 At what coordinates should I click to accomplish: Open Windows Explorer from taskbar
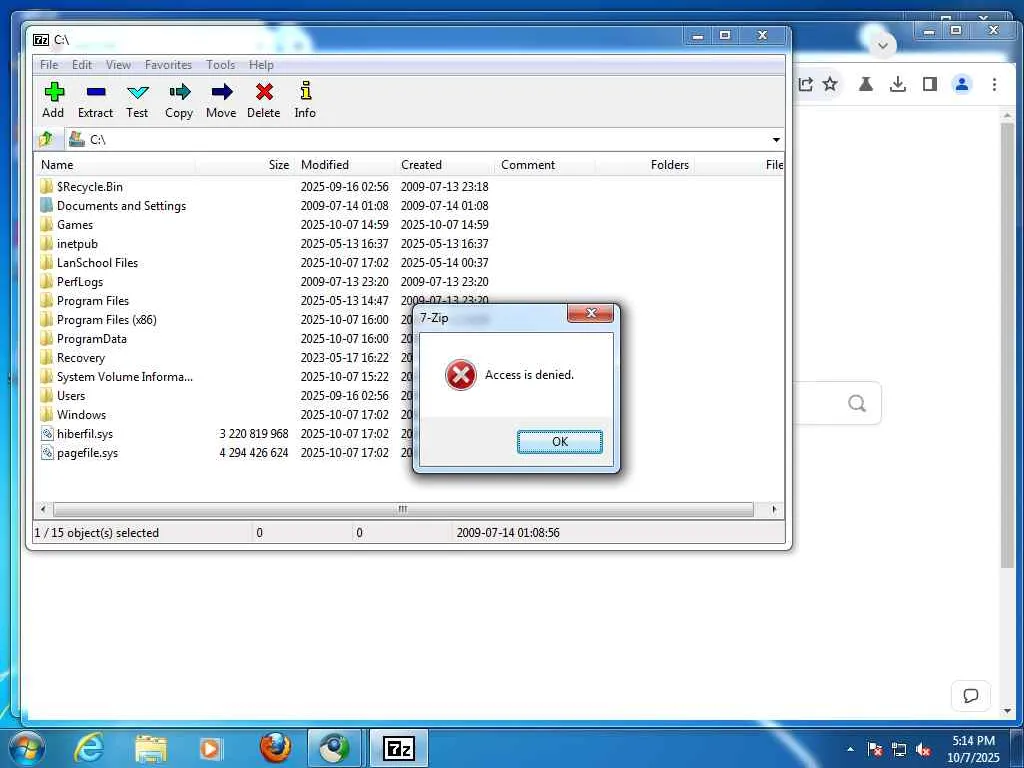(x=151, y=748)
